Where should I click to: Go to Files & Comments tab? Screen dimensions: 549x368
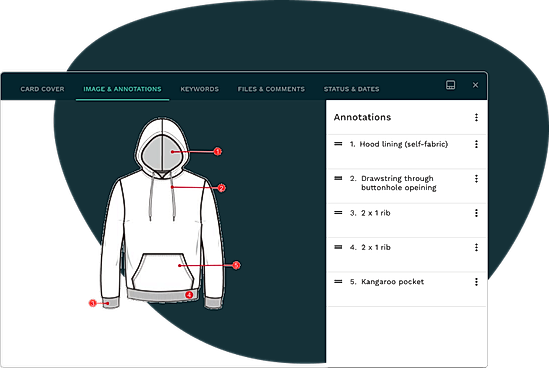(271, 89)
